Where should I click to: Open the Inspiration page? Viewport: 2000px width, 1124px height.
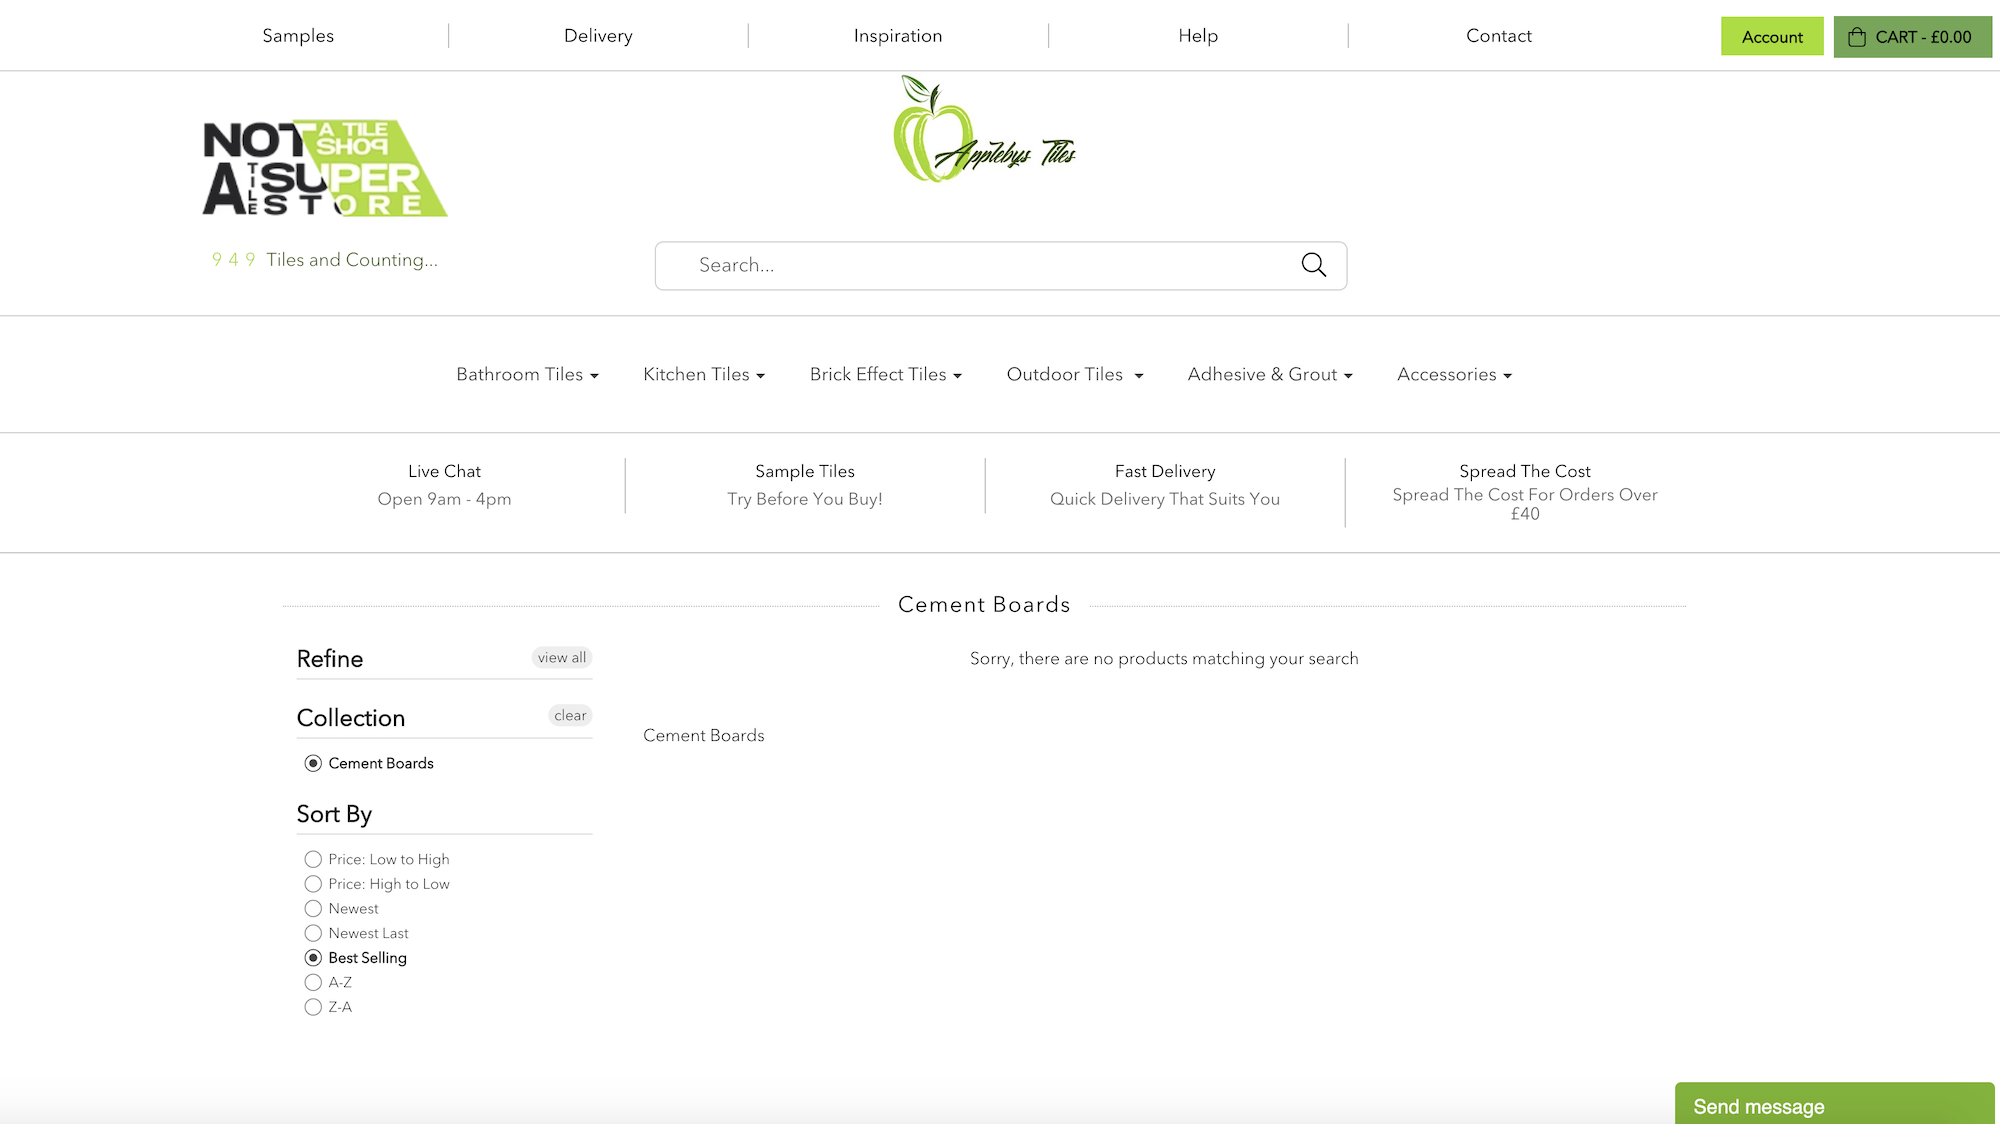tap(897, 35)
